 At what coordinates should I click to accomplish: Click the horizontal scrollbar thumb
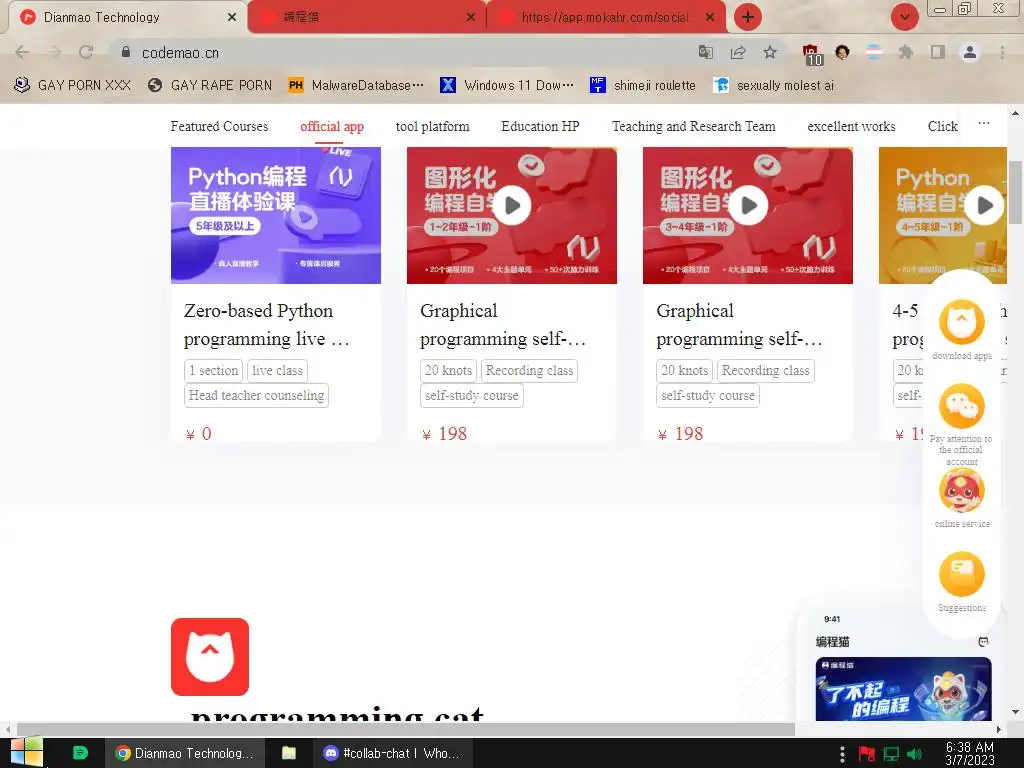point(406,729)
